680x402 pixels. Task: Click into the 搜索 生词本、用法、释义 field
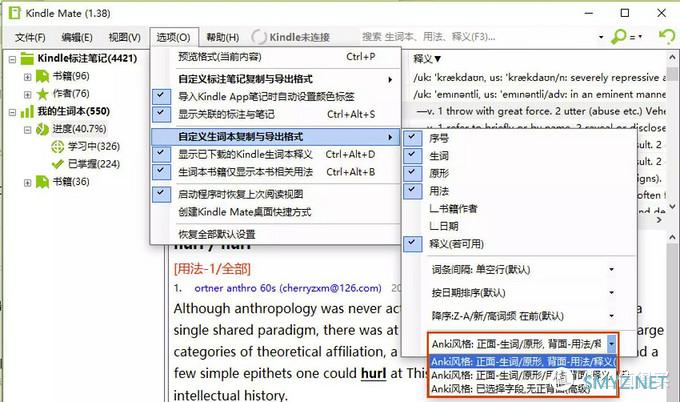pos(477,37)
